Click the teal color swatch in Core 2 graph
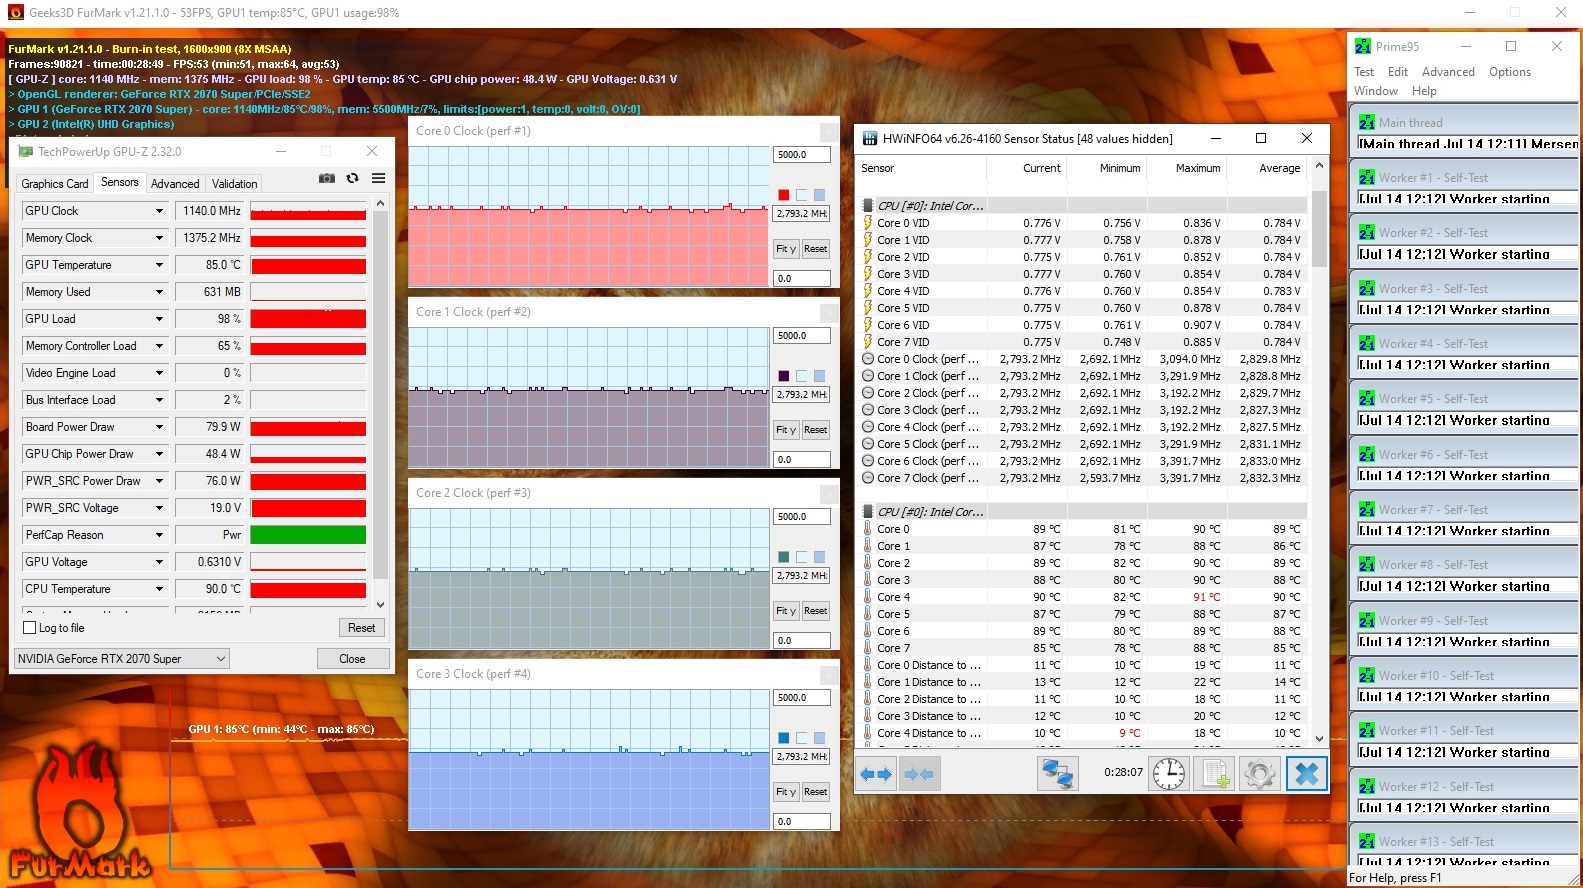The width and height of the screenshot is (1583, 888). point(784,557)
